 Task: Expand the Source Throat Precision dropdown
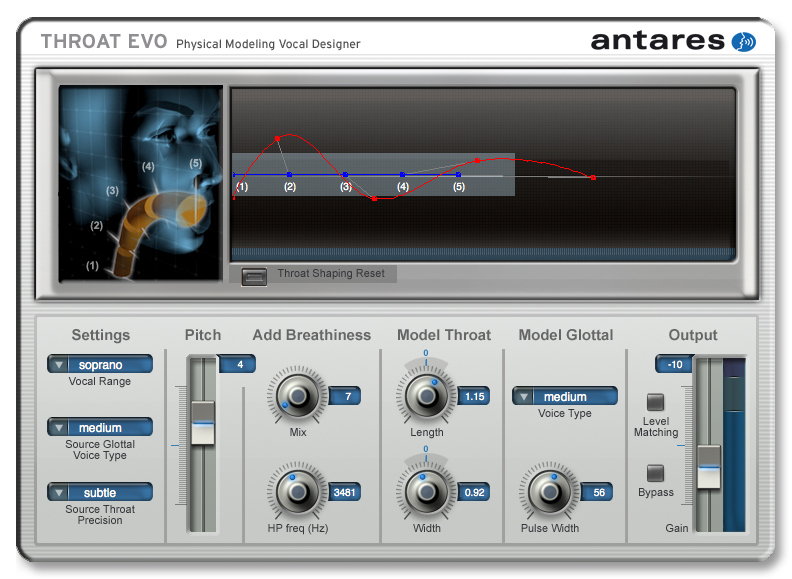click(x=100, y=492)
